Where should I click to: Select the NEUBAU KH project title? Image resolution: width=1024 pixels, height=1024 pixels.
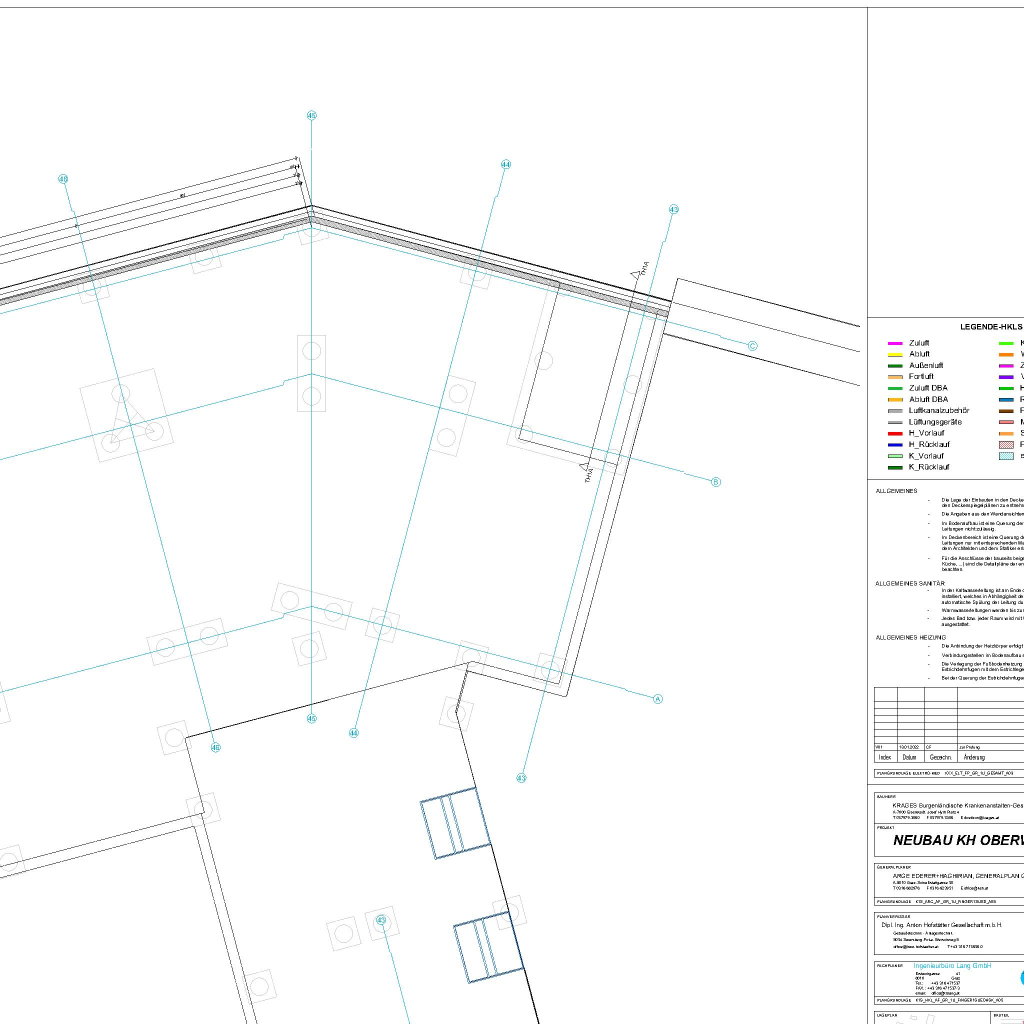coord(957,841)
